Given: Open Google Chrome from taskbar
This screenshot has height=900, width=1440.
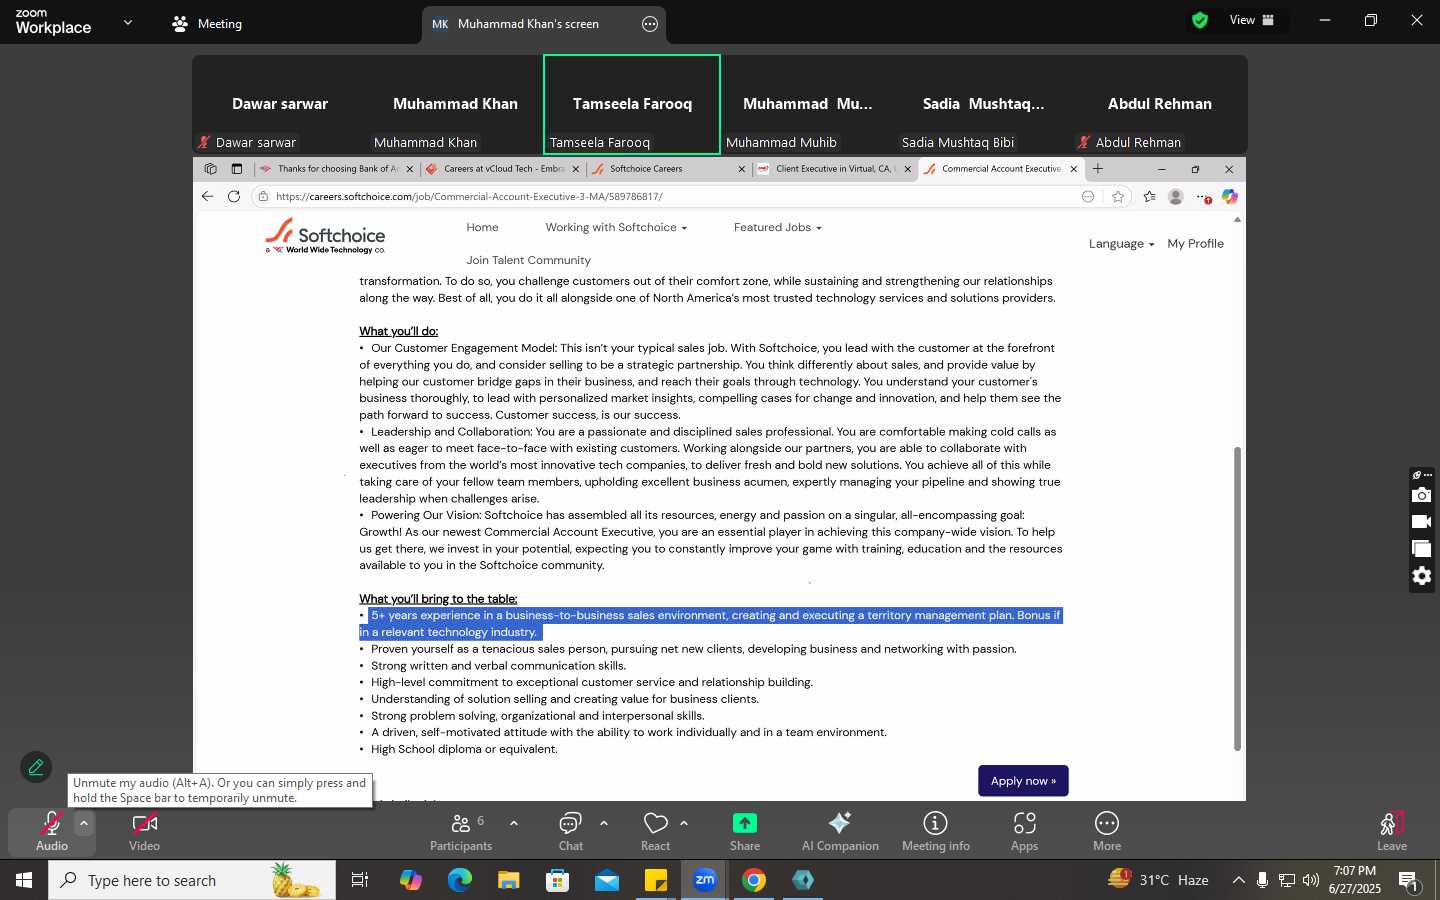Looking at the screenshot, I should pos(754,880).
